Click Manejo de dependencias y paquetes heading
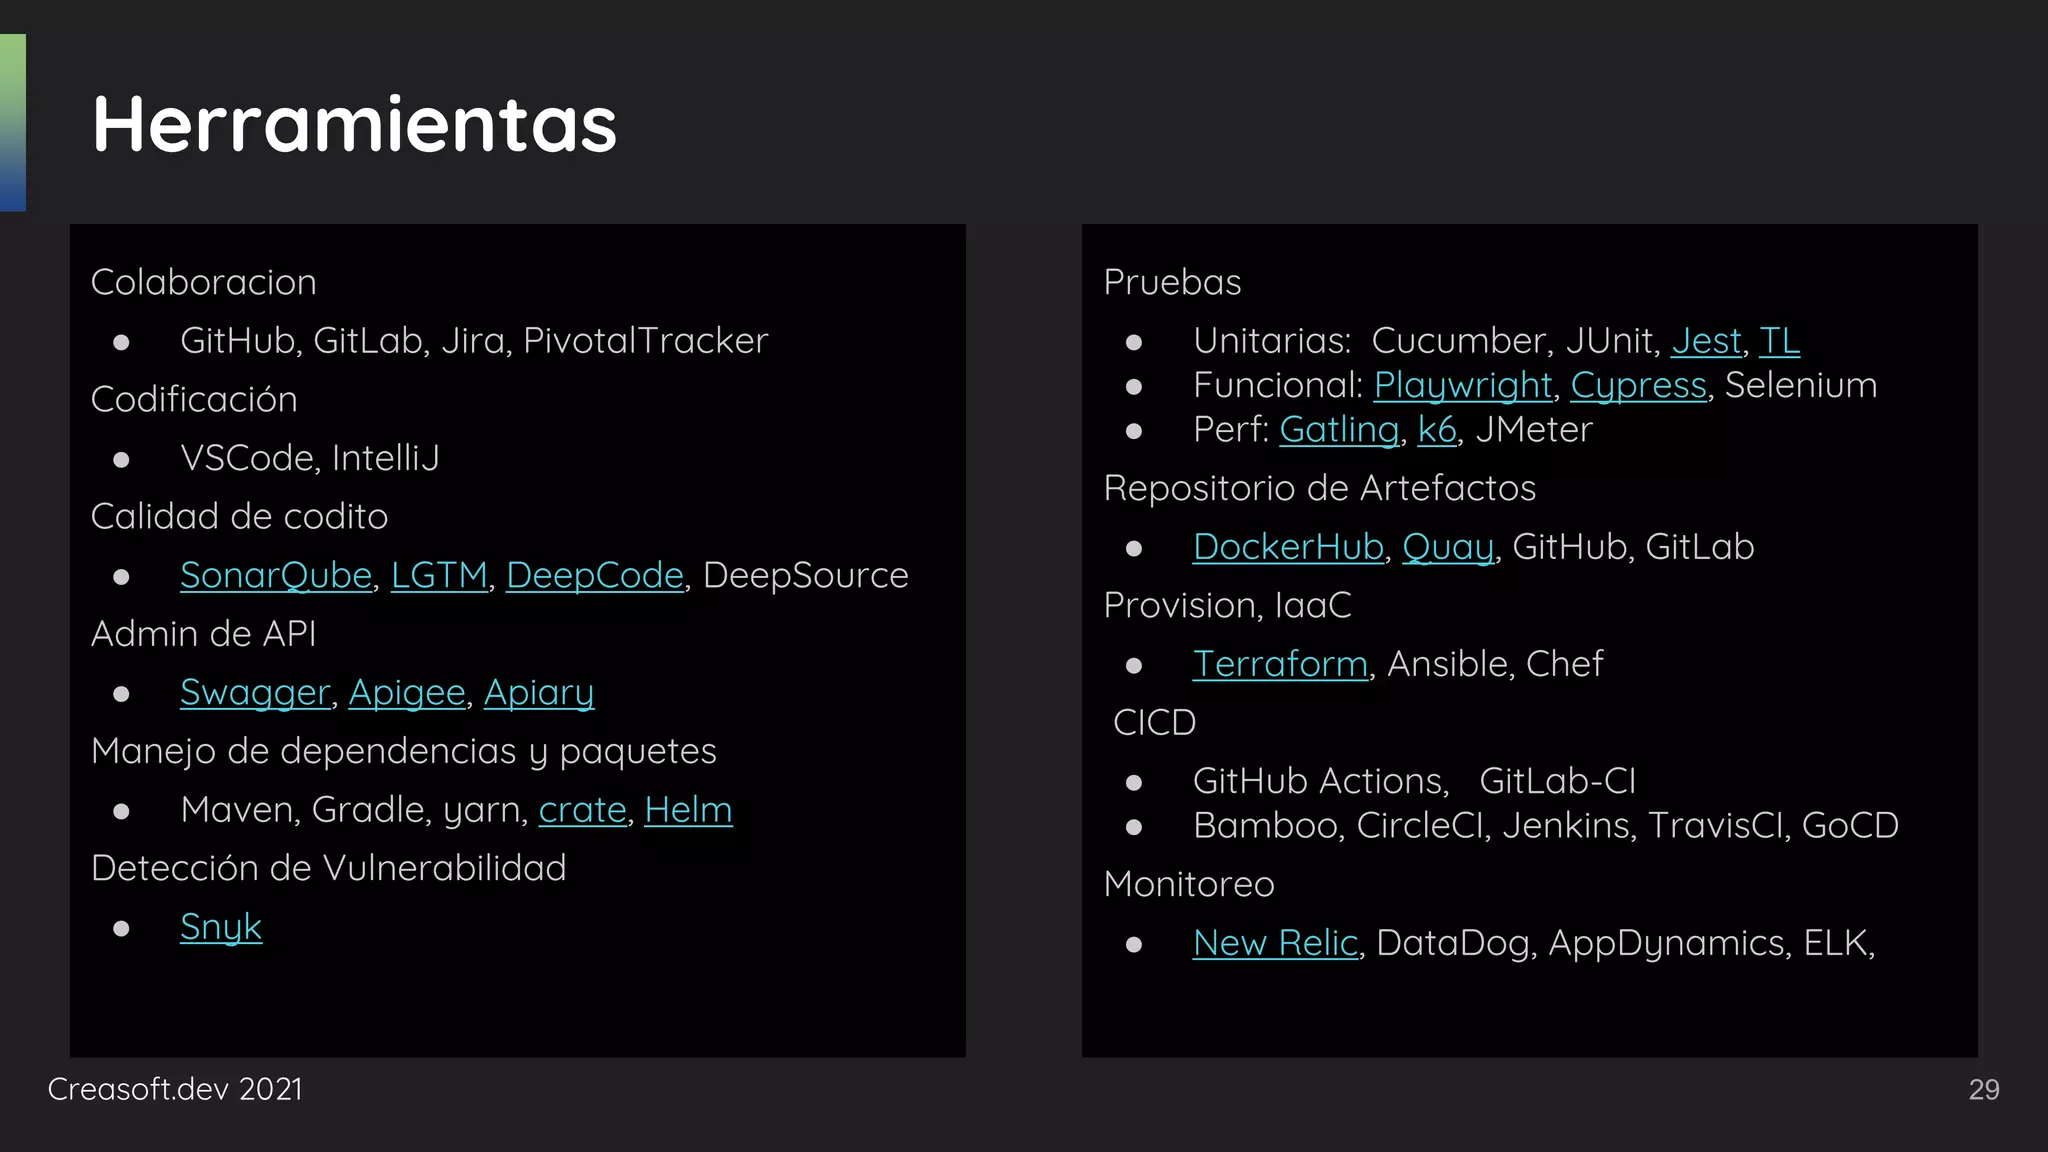 click(404, 751)
